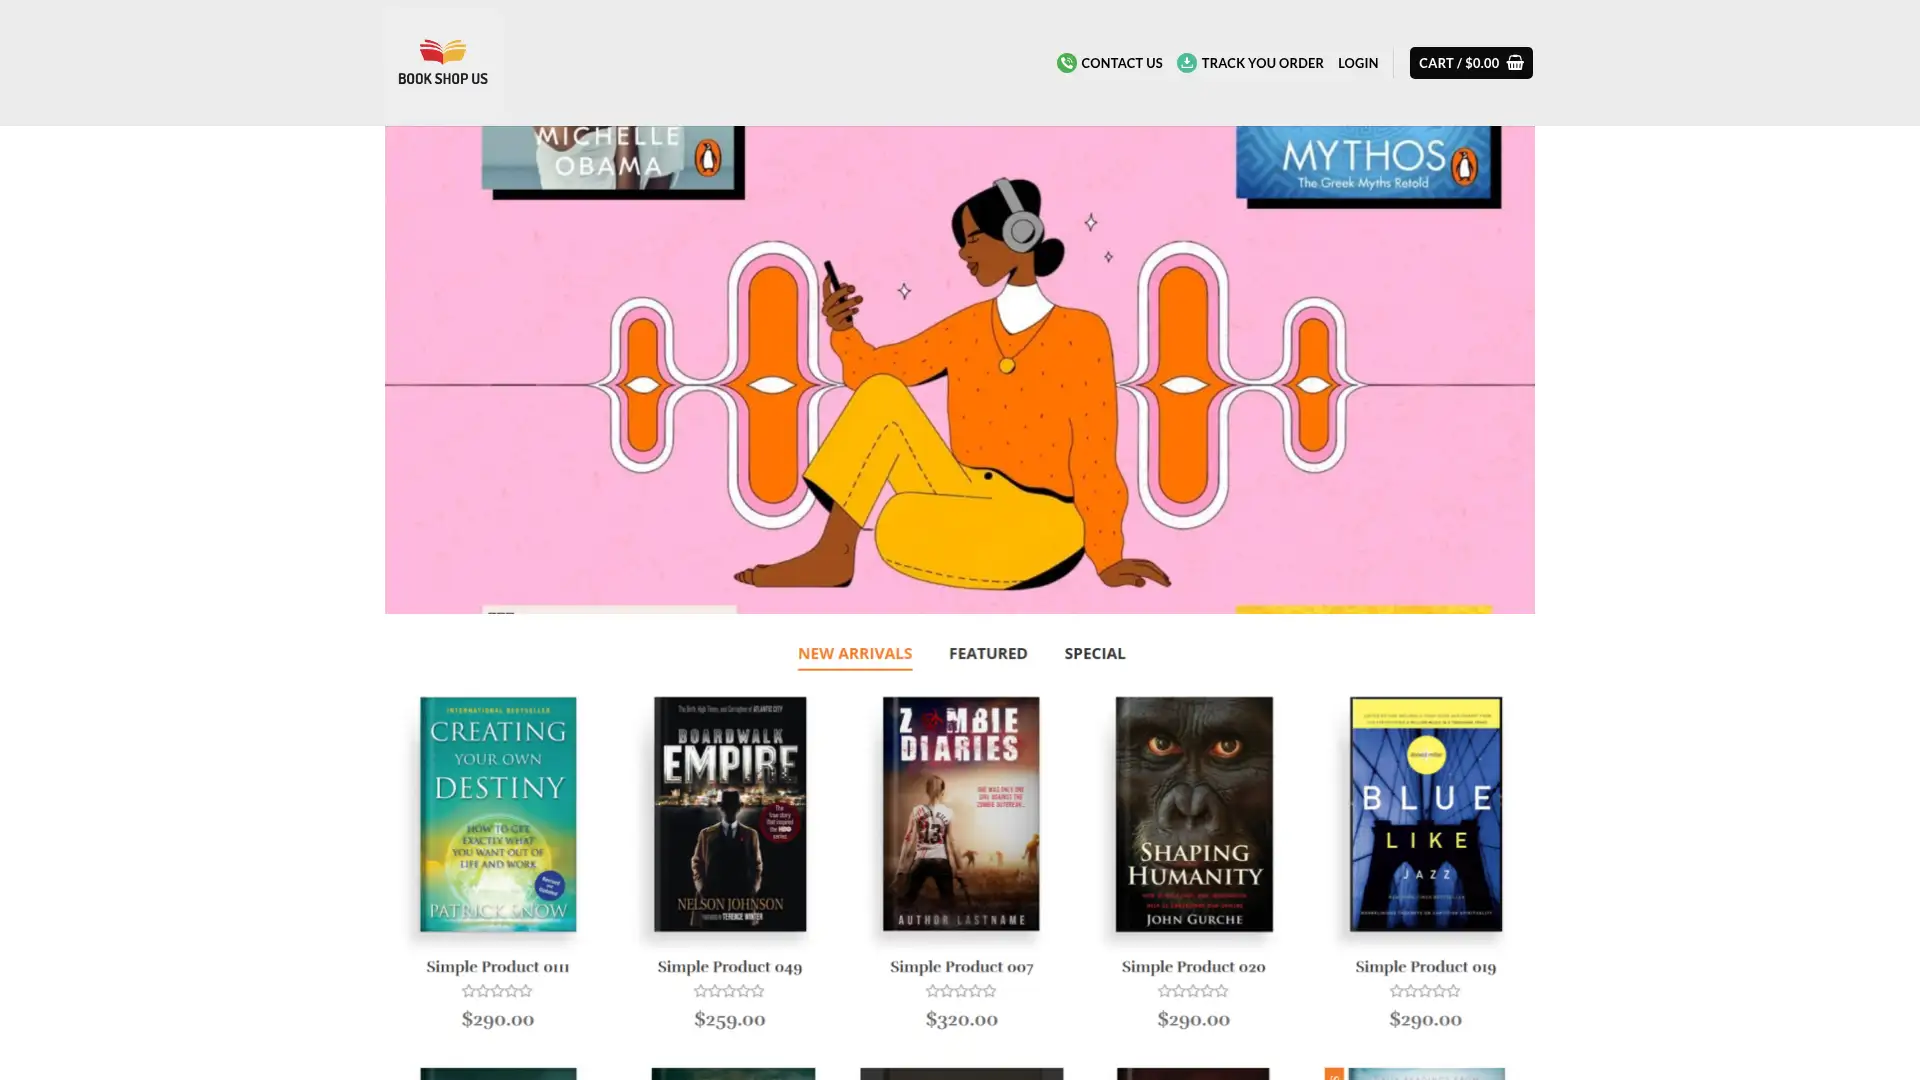Open the CONTACT US link
1920x1080 pixels.
[x=1122, y=63]
